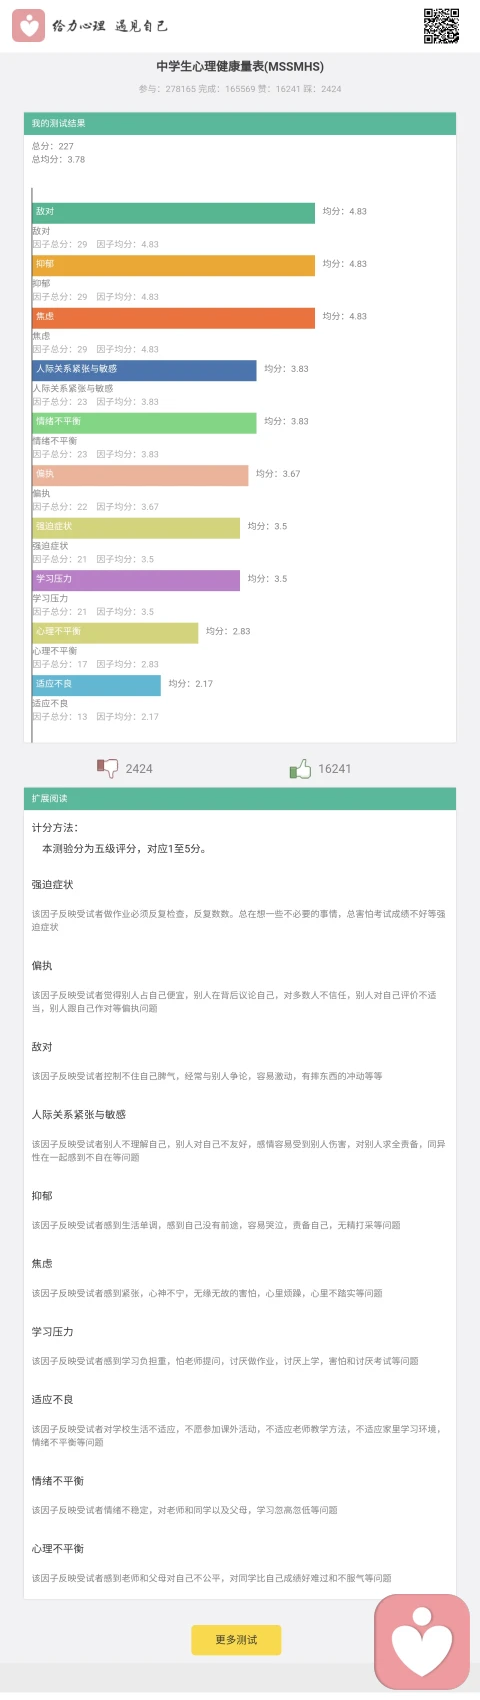Screen dimensions: 480x1700
Task: Select the light green 情绪不平衡 bar
Action: (x=145, y=422)
